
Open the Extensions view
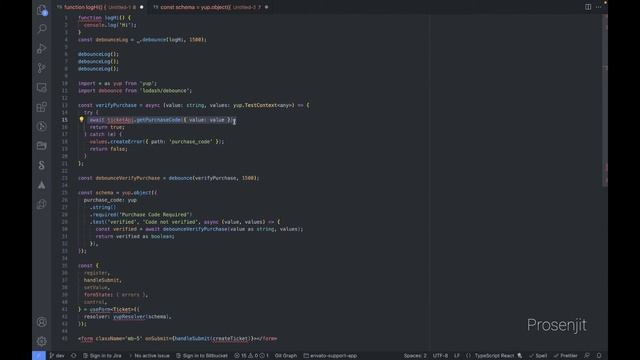click(x=42, y=107)
